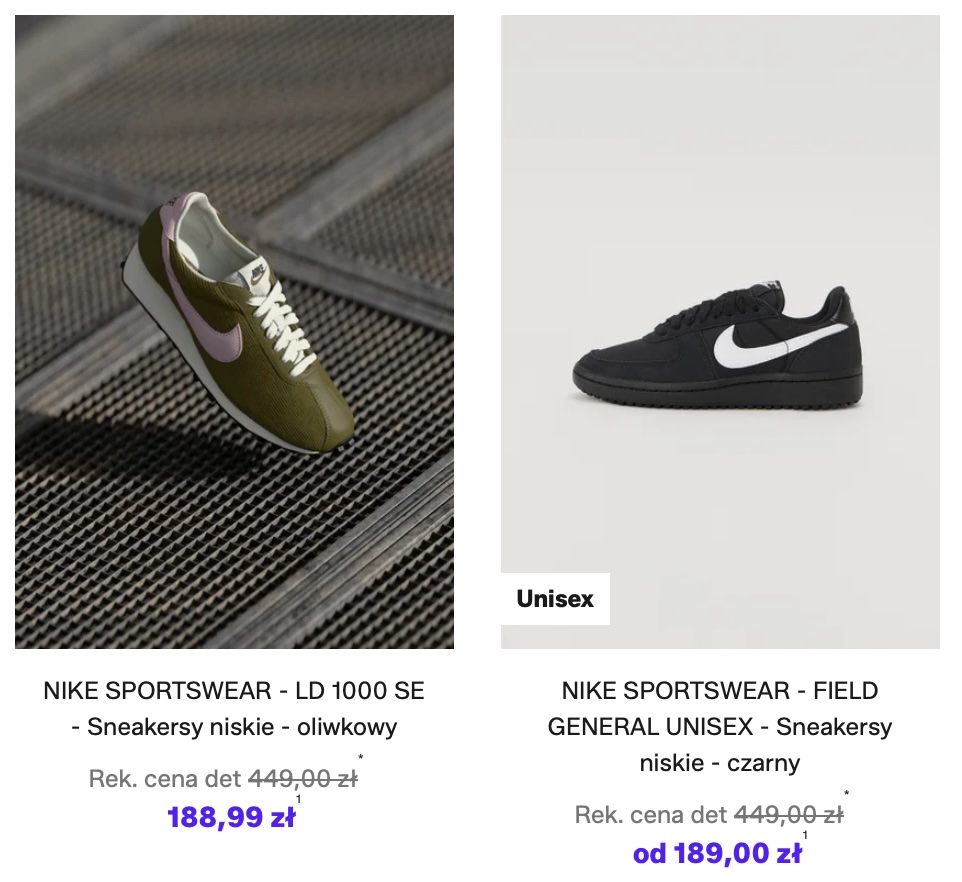Click the 'niskie - czarny' description line
The image size is (962, 882).
[720, 763]
